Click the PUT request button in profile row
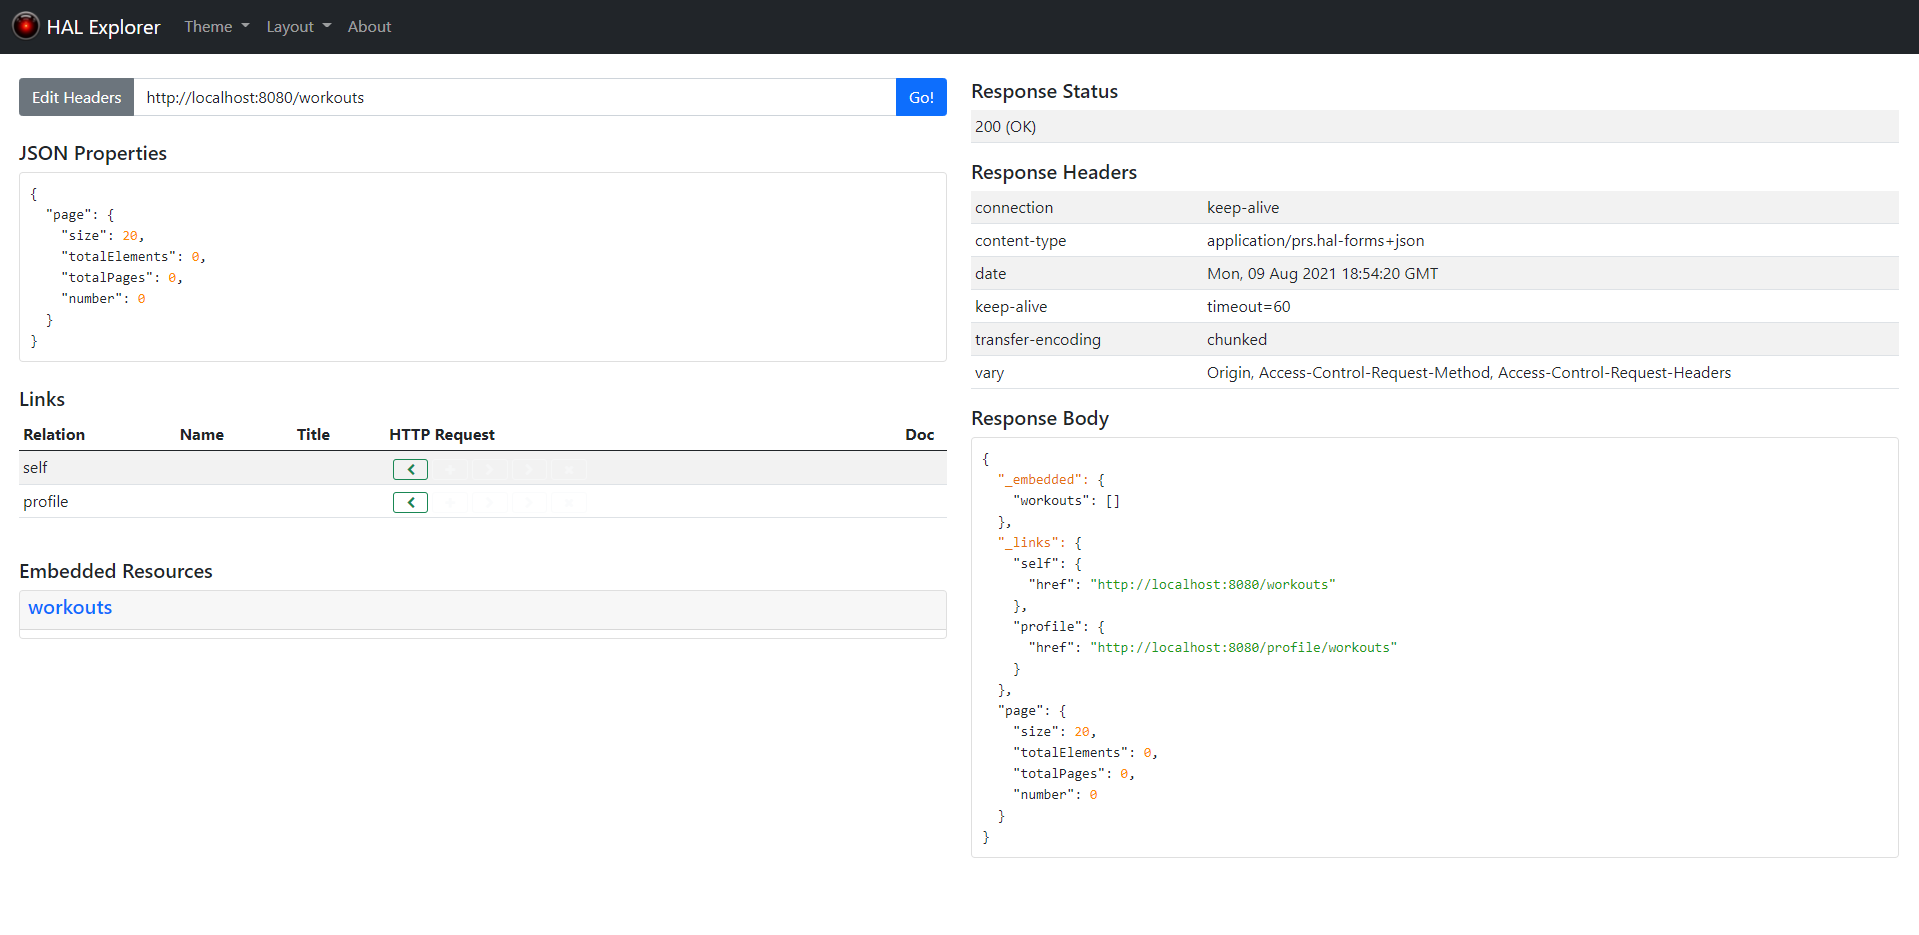1919x935 pixels. (x=490, y=502)
